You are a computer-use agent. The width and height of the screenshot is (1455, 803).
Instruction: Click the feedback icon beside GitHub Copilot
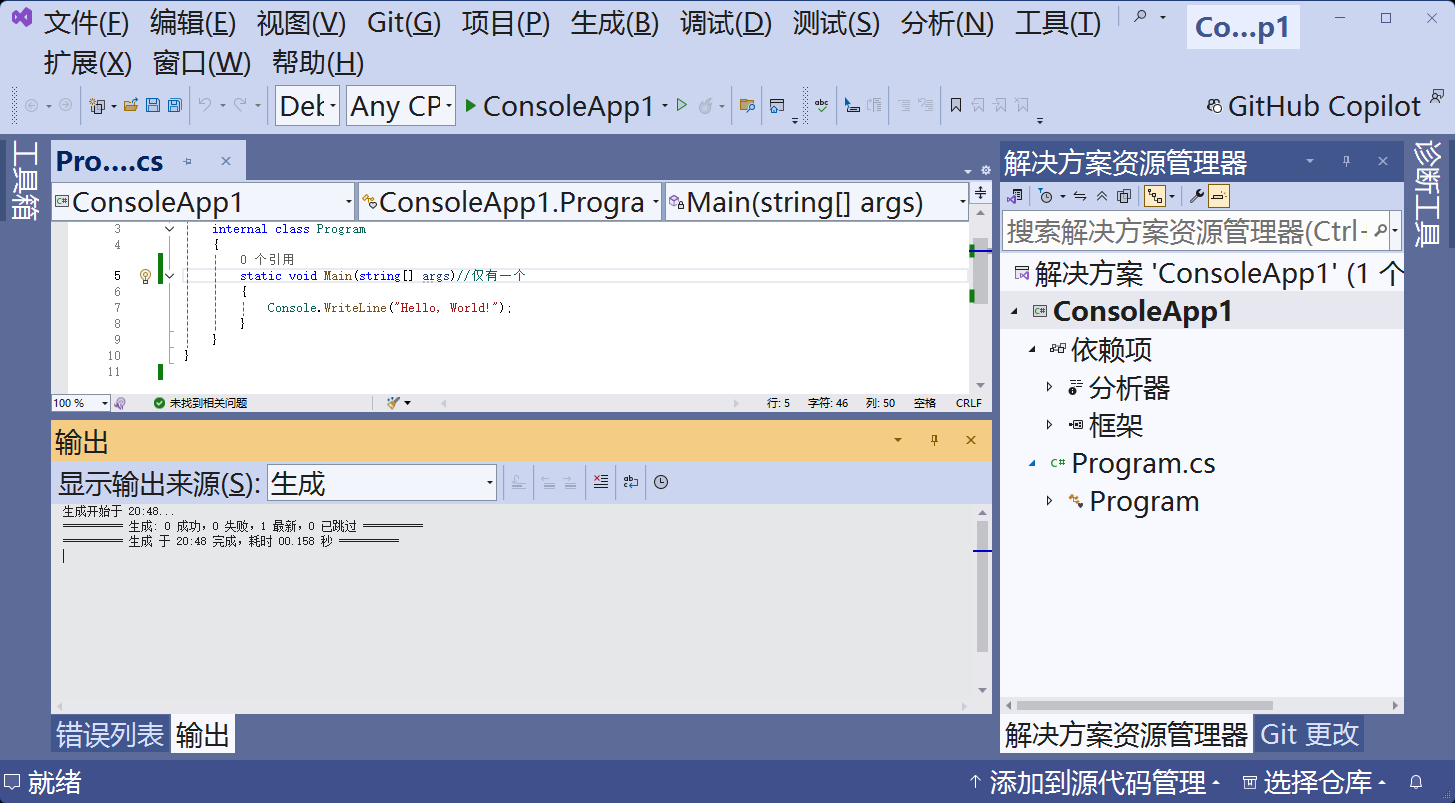(x=1437, y=96)
